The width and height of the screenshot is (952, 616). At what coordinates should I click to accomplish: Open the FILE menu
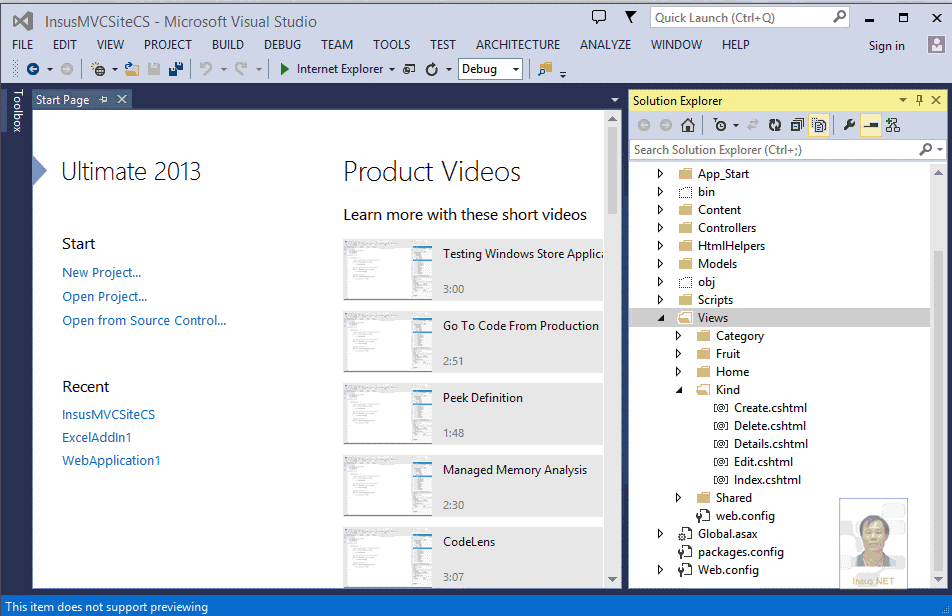coord(22,45)
